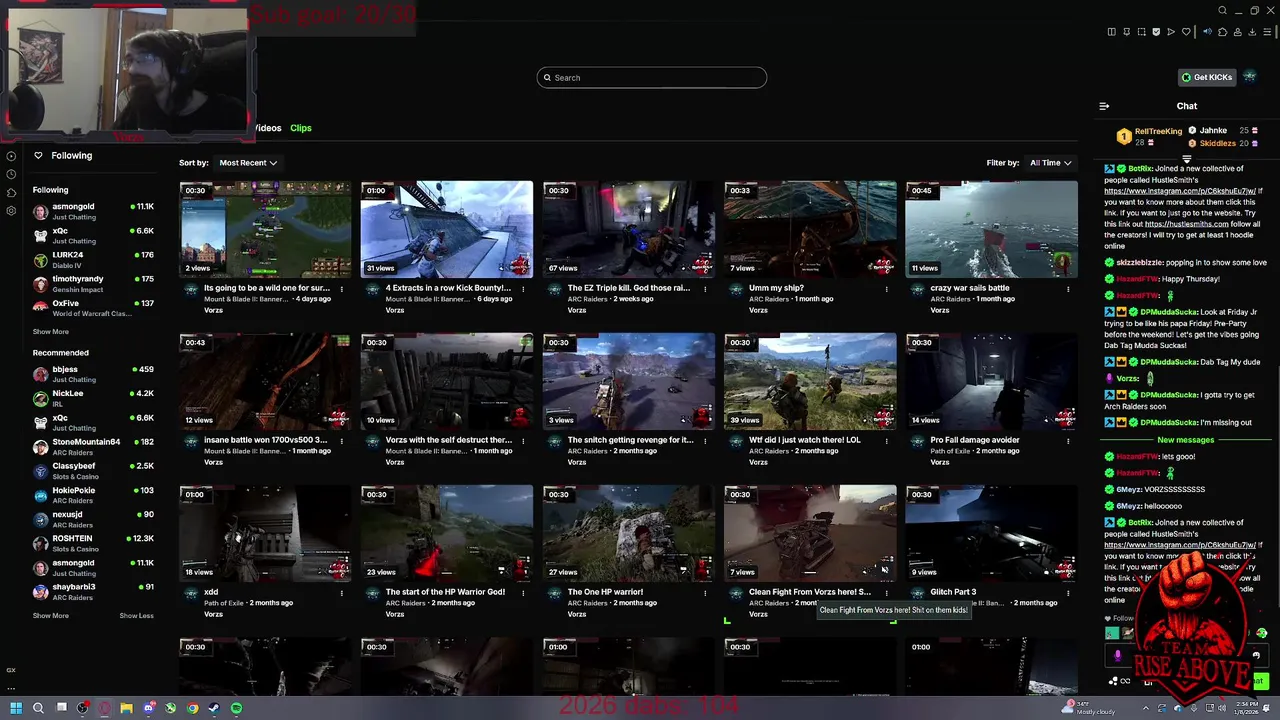The image size is (1280, 720).
Task: Play the 'Umm my ship?' clip thumbnail
Action: point(810,229)
